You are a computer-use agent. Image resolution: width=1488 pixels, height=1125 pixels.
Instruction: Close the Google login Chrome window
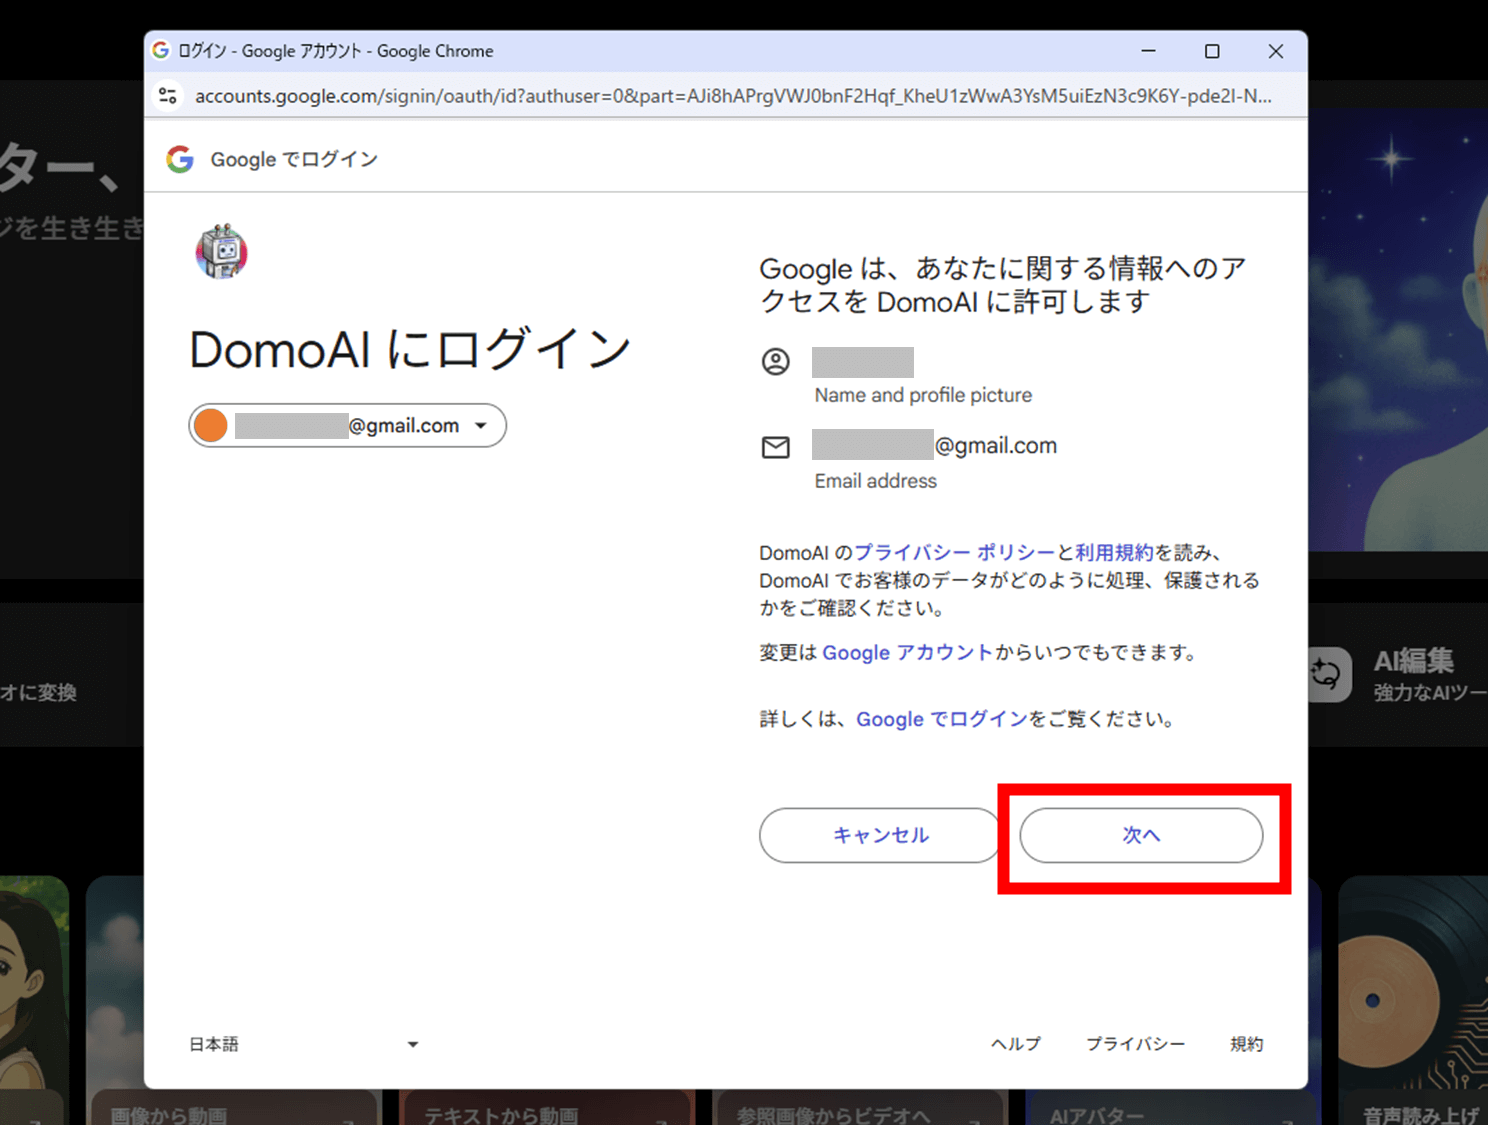(x=1276, y=51)
